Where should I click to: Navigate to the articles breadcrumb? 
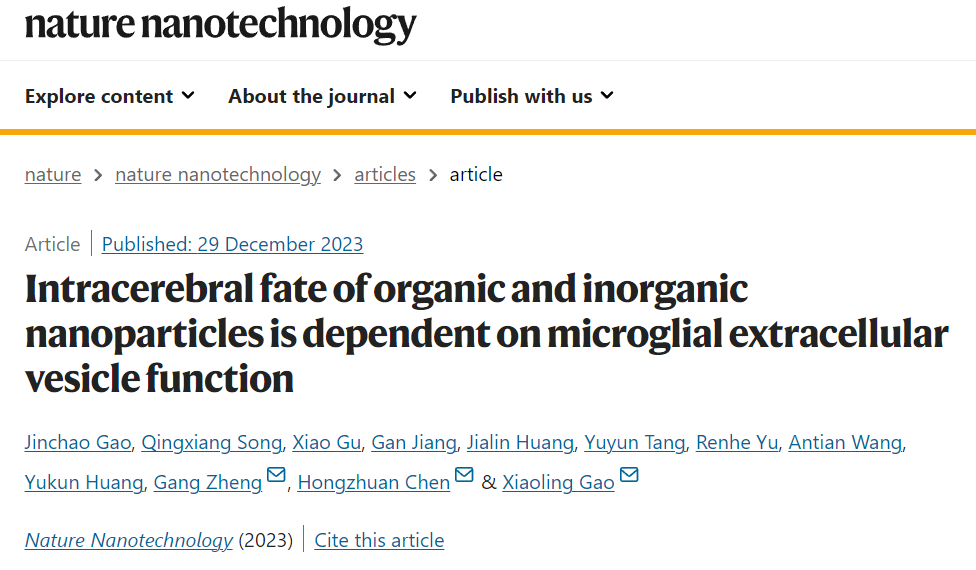click(385, 175)
